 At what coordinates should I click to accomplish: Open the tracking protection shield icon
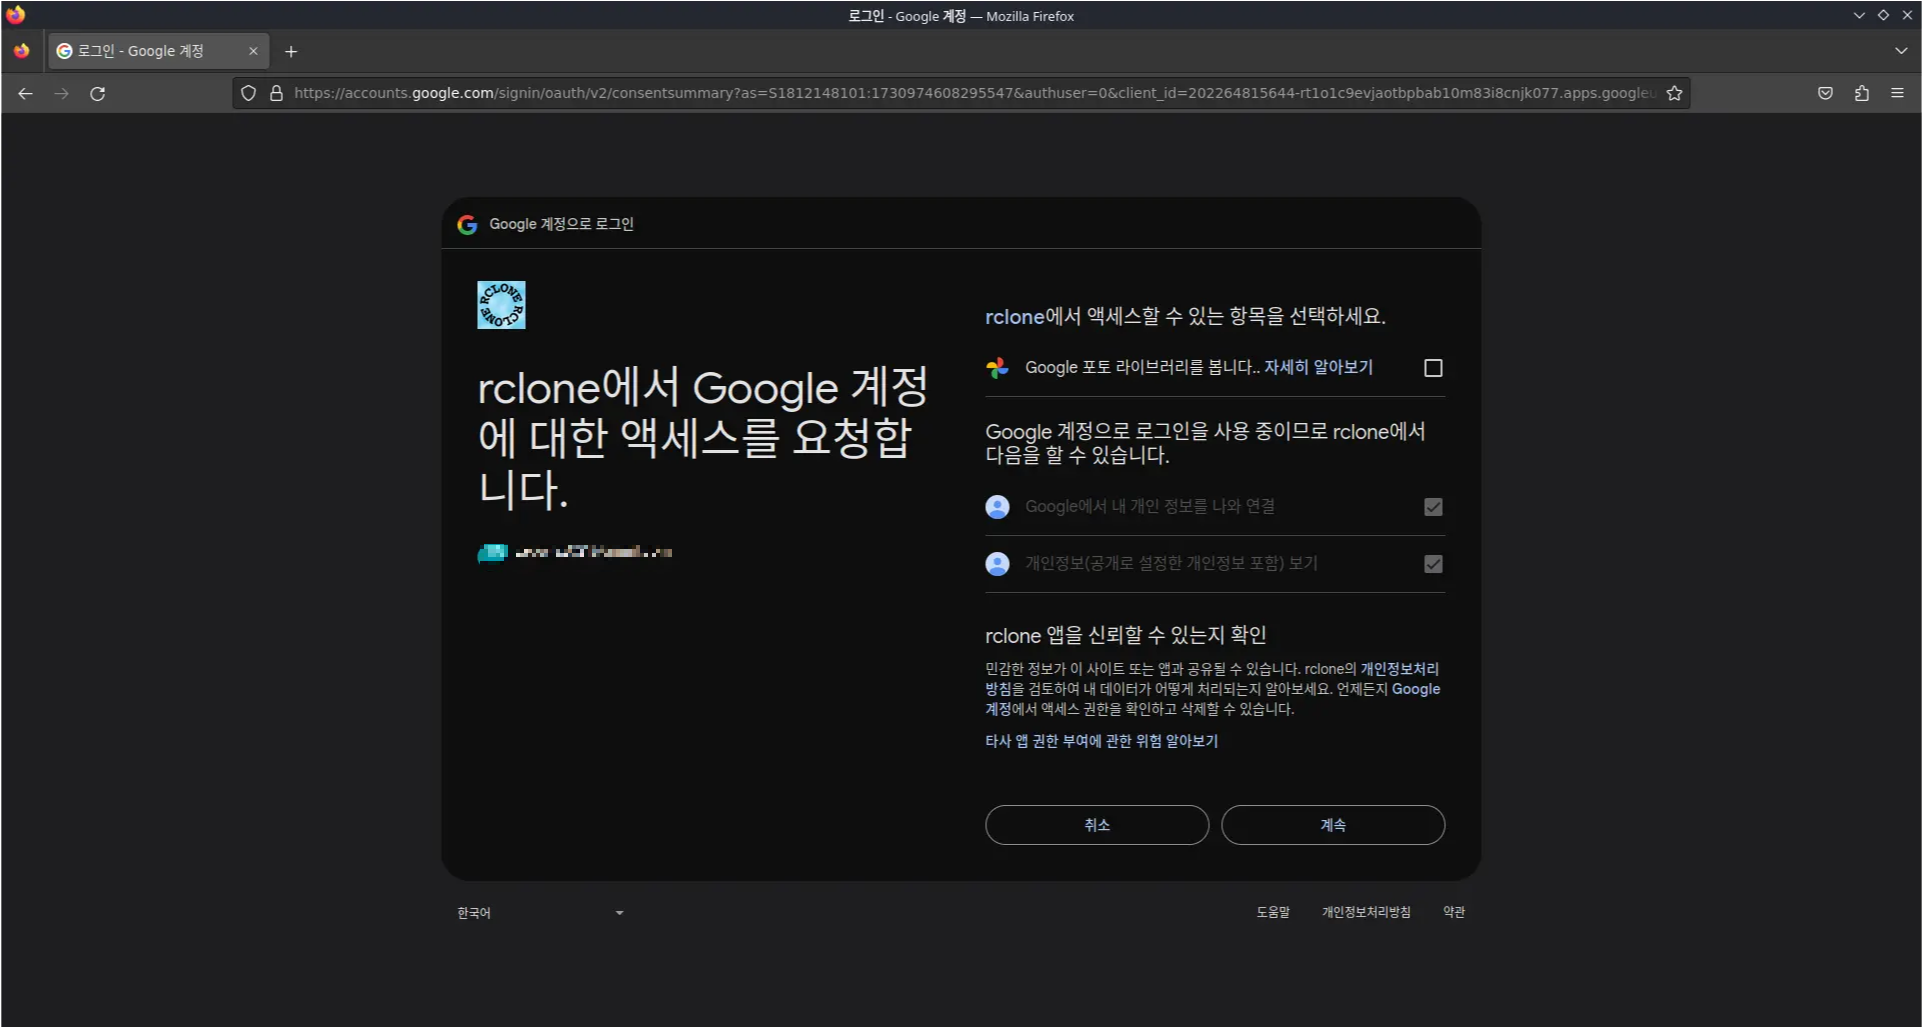[248, 93]
